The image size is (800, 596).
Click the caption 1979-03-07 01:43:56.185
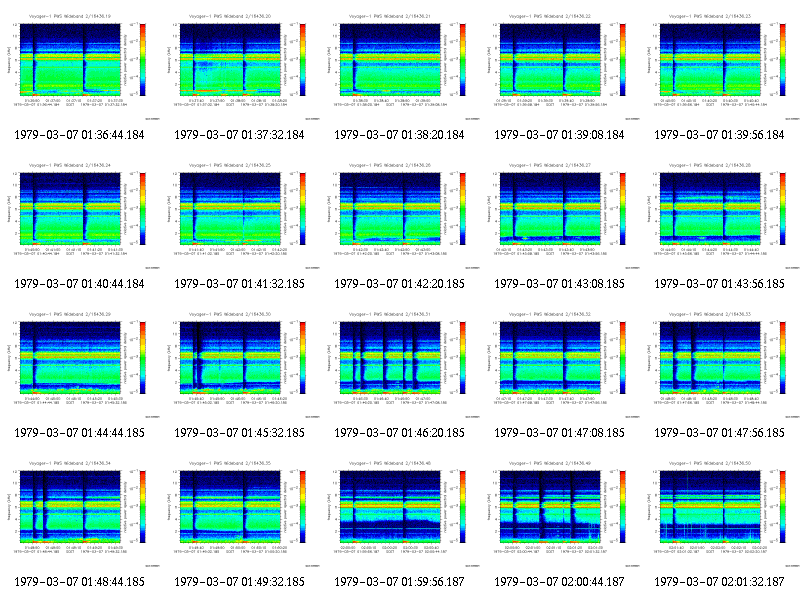tap(719, 284)
